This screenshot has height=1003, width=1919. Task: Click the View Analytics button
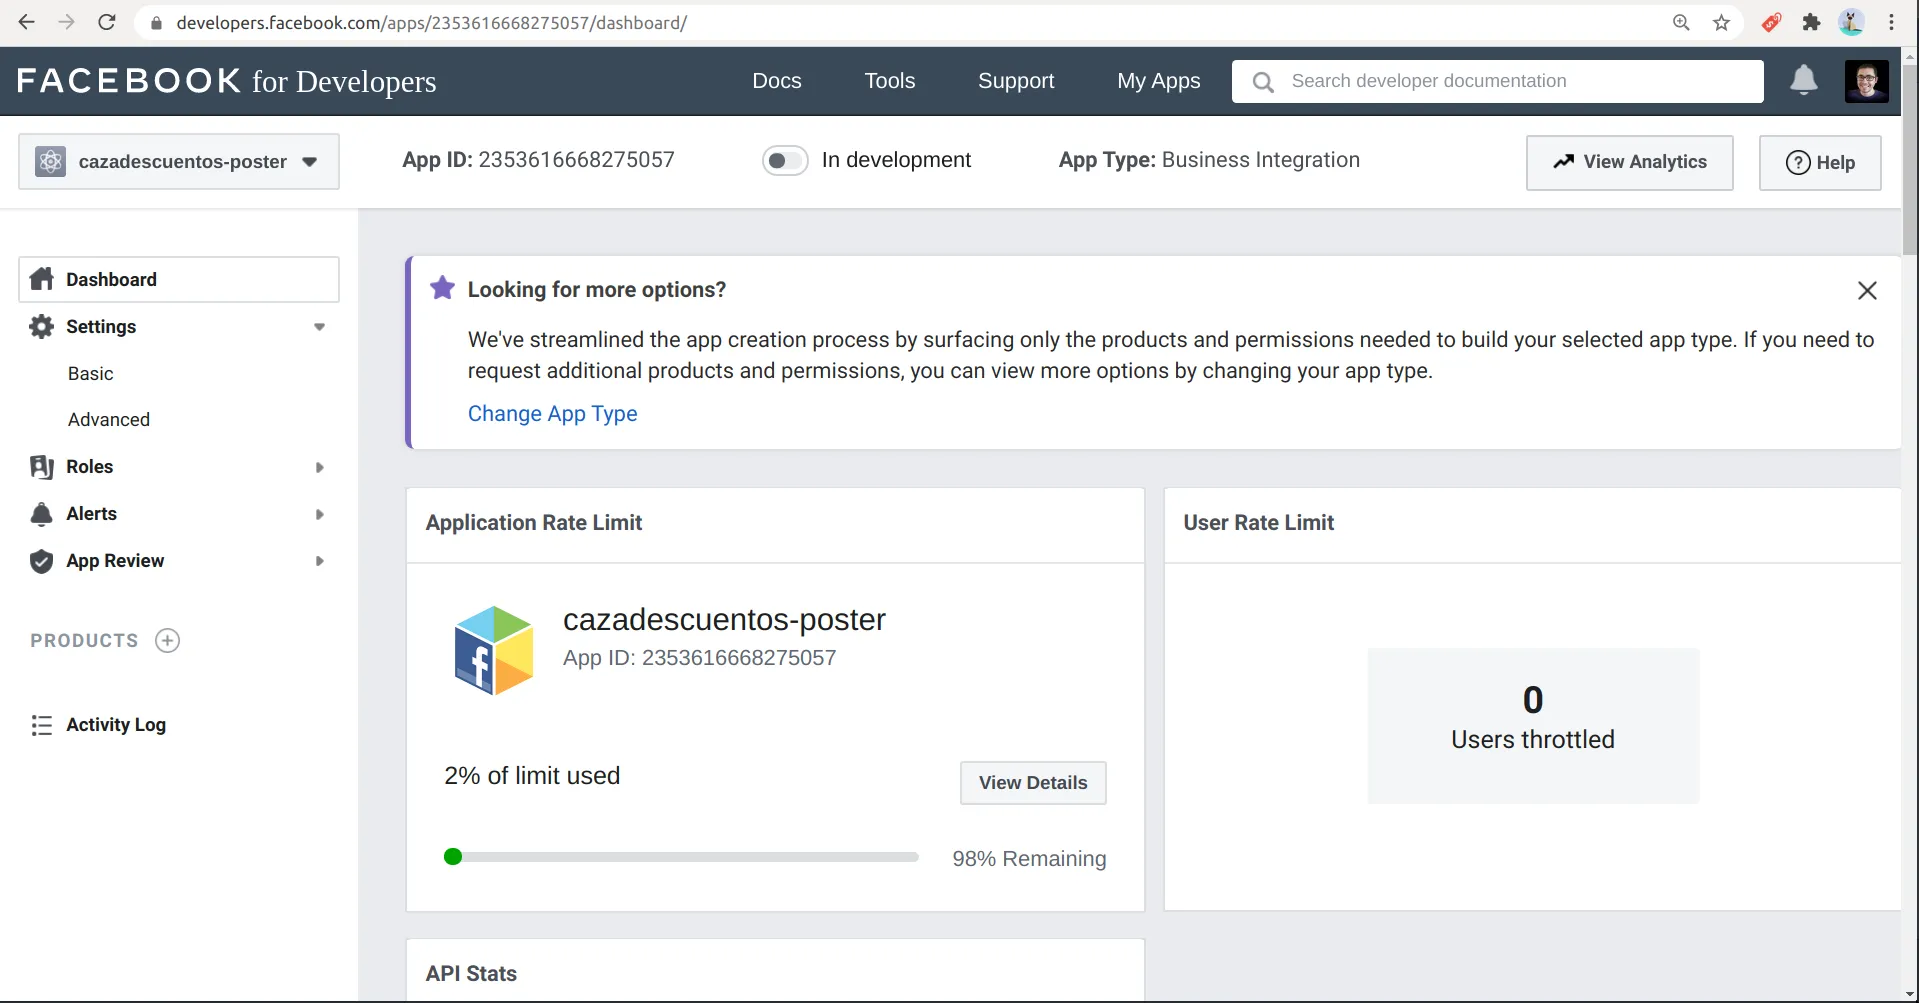[x=1629, y=162]
